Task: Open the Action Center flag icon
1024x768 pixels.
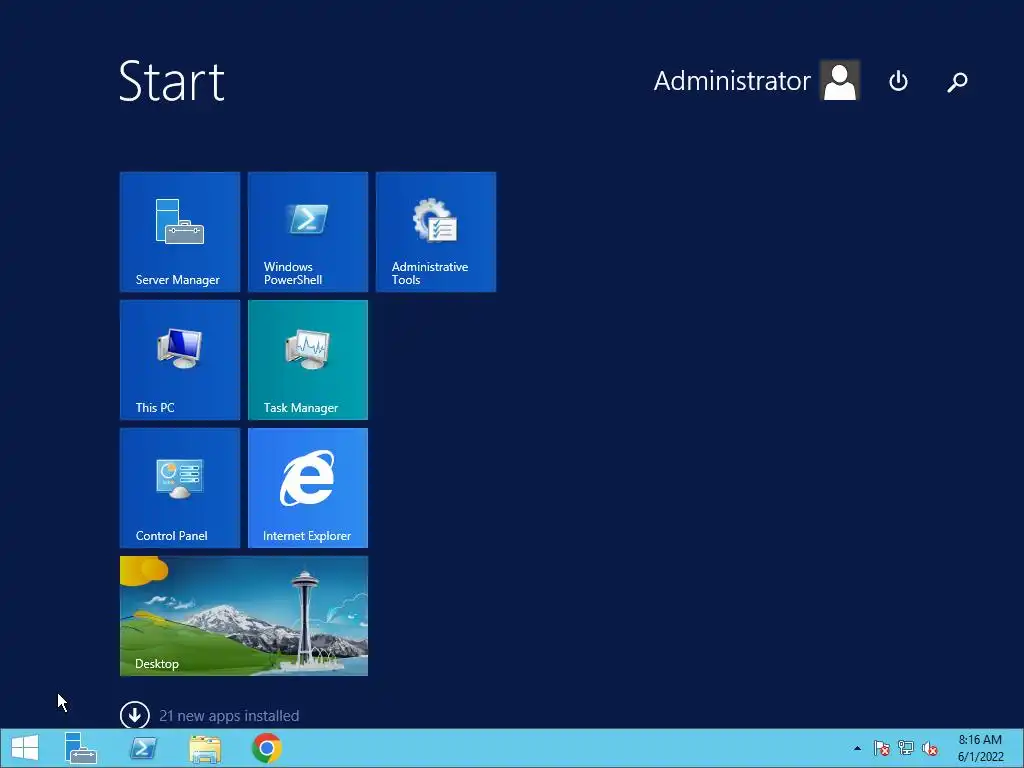Action: 882,748
